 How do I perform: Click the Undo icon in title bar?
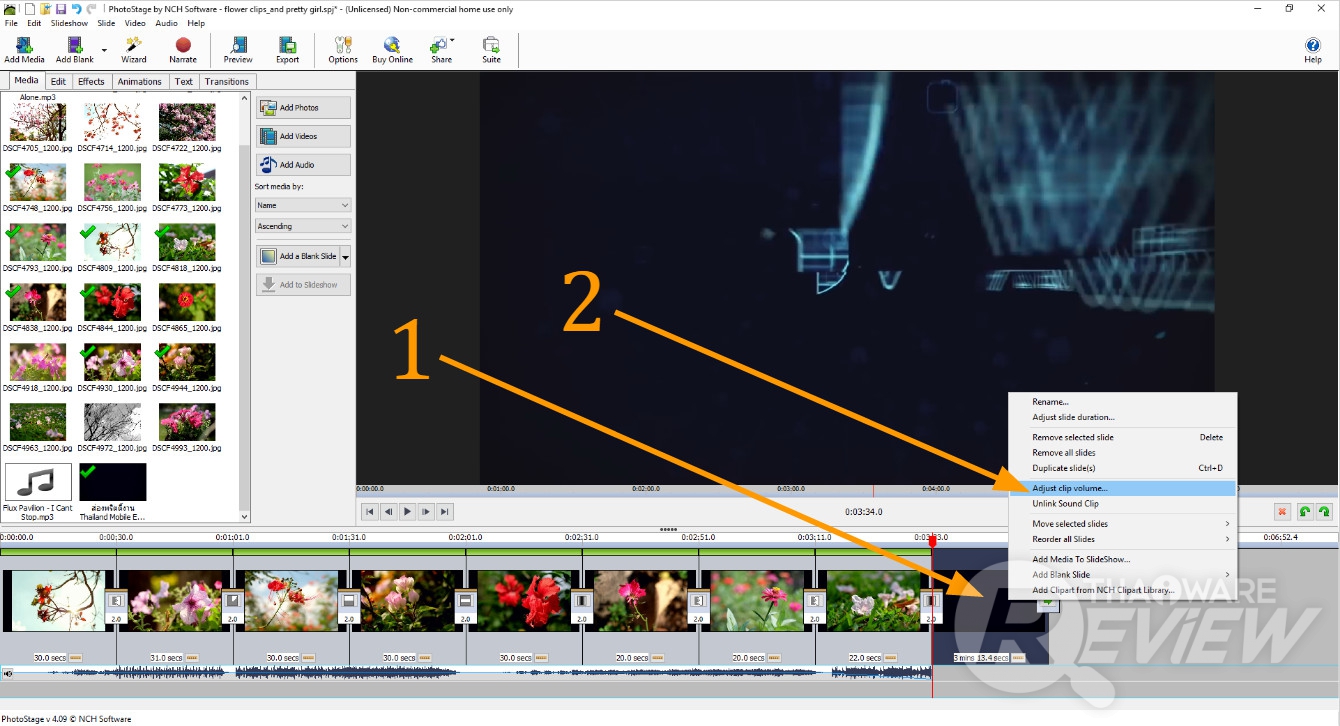click(76, 9)
